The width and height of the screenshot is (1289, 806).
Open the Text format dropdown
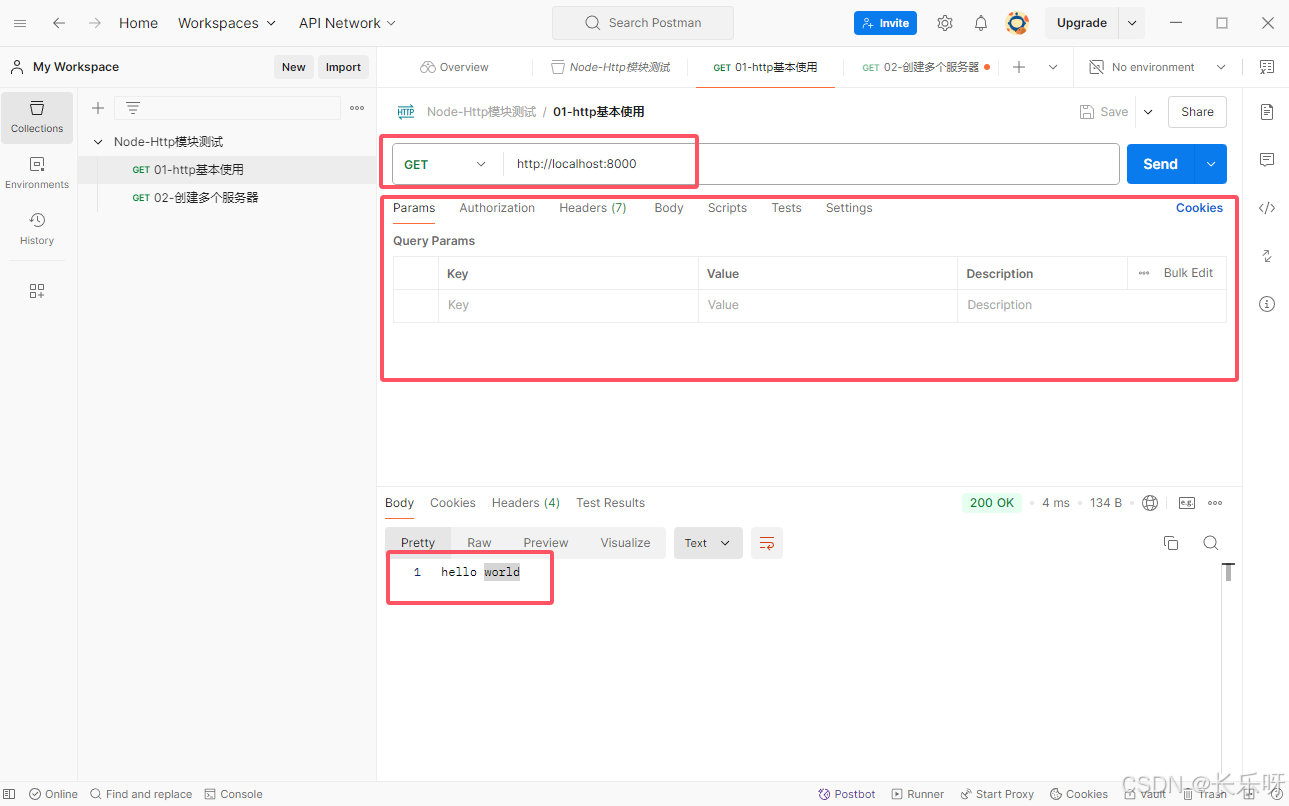708,543
